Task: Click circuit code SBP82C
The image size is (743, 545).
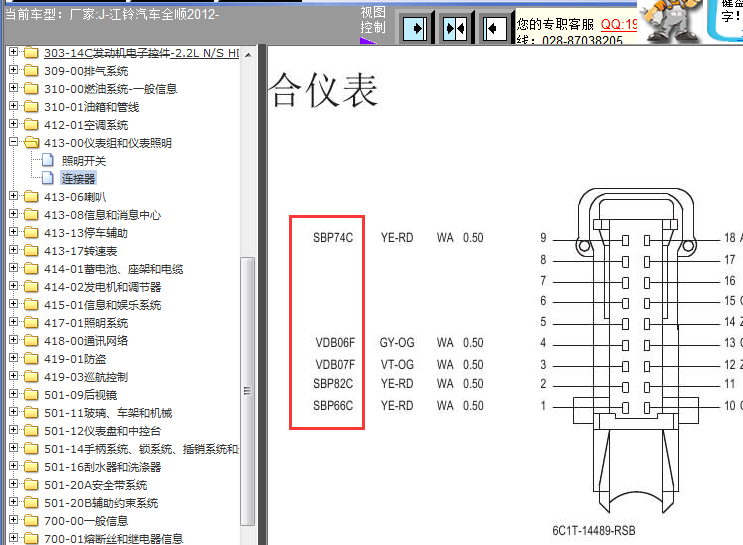Action: pos(333,383)
